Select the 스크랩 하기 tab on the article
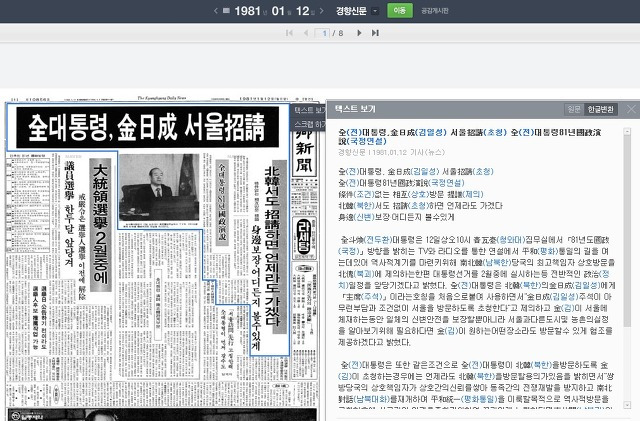The image size is (640, 421). [309, 124]
